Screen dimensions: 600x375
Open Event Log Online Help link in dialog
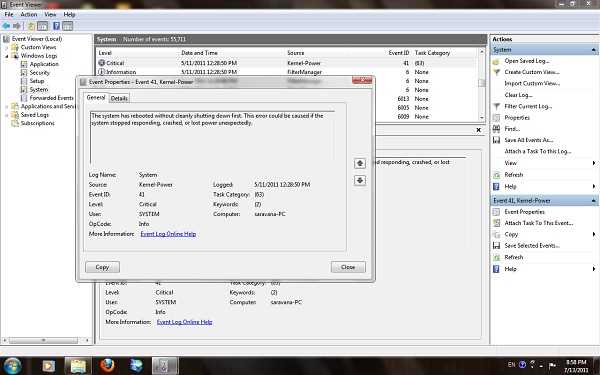[168, 234]
